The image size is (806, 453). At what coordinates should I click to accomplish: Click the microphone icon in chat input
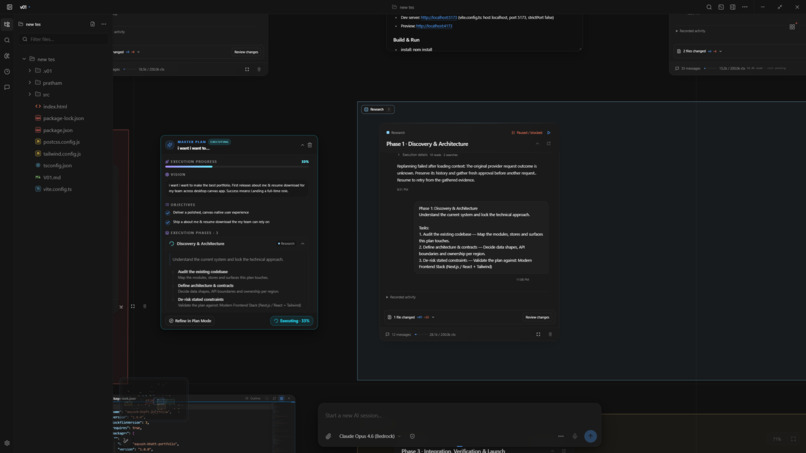[x=575, y=436]
